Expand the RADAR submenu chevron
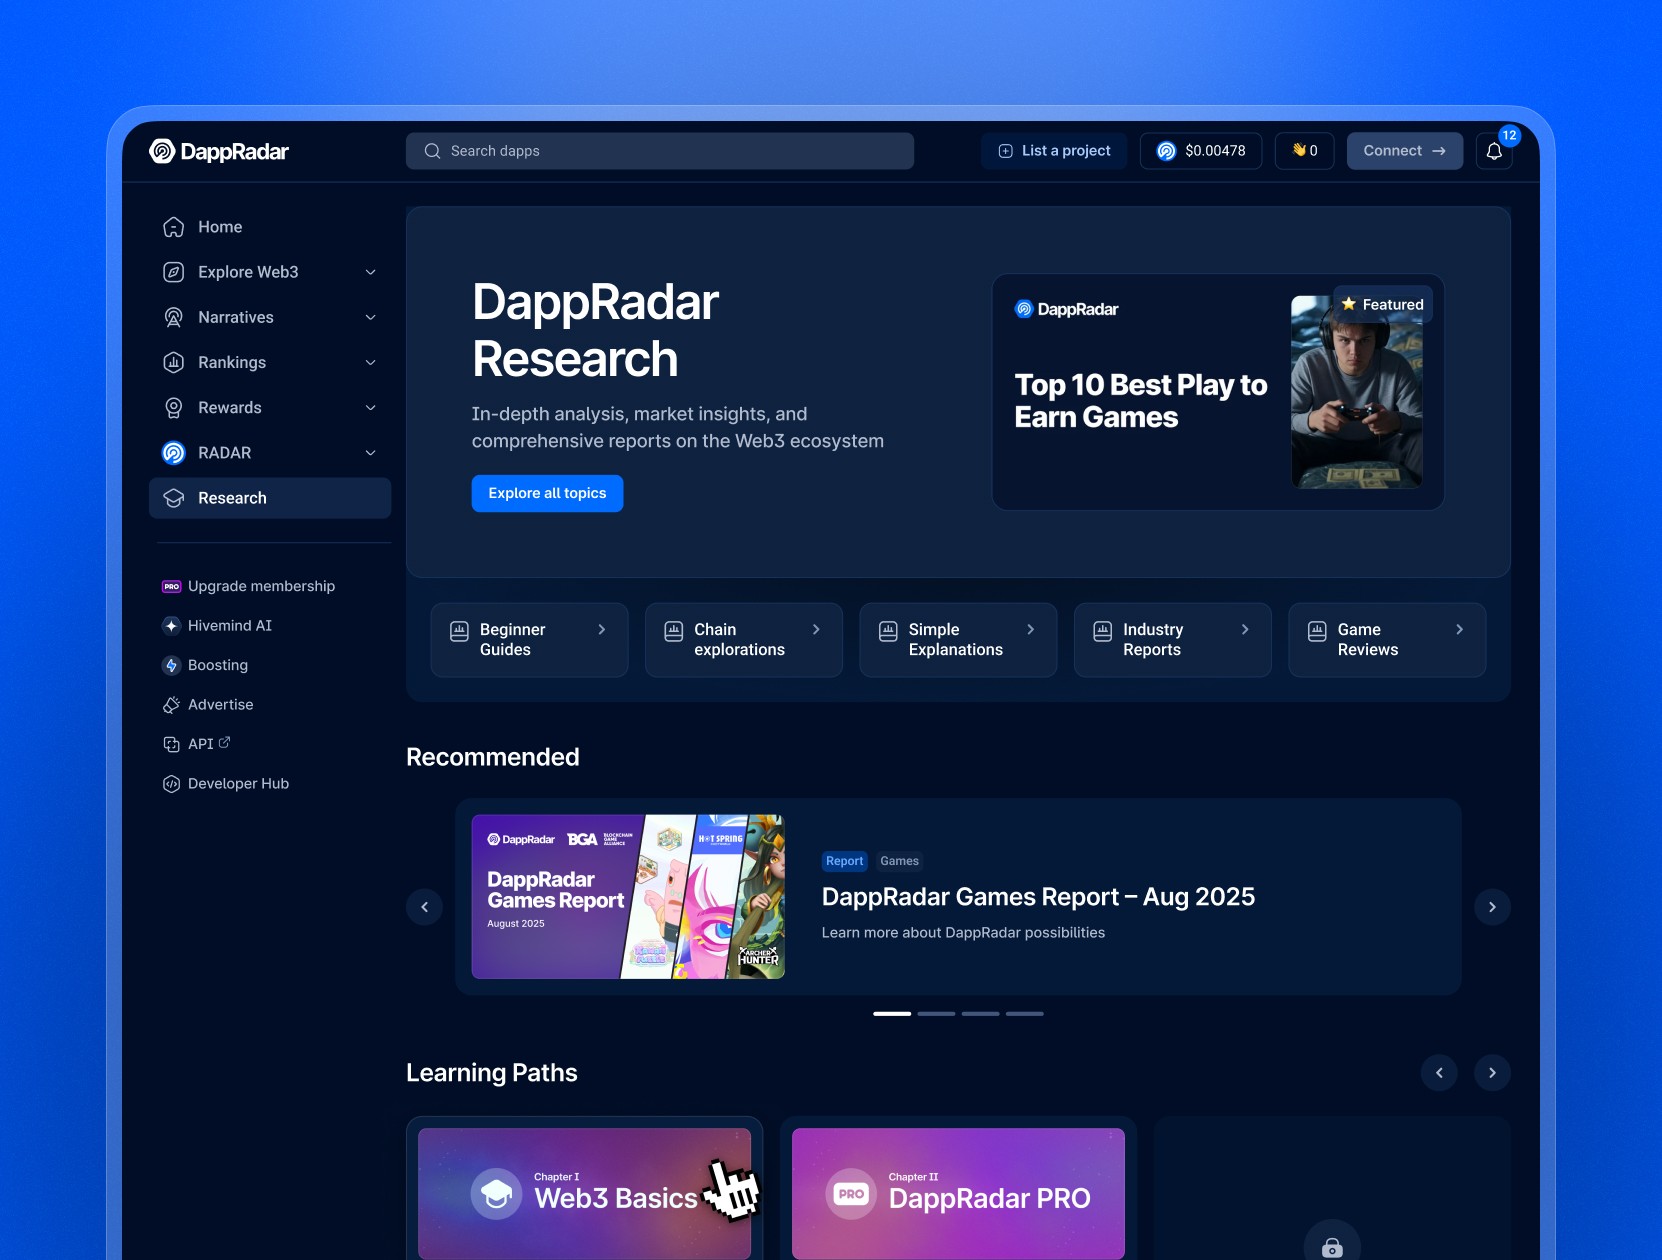The image size is (1662, 1260). [x=371, y=453]
